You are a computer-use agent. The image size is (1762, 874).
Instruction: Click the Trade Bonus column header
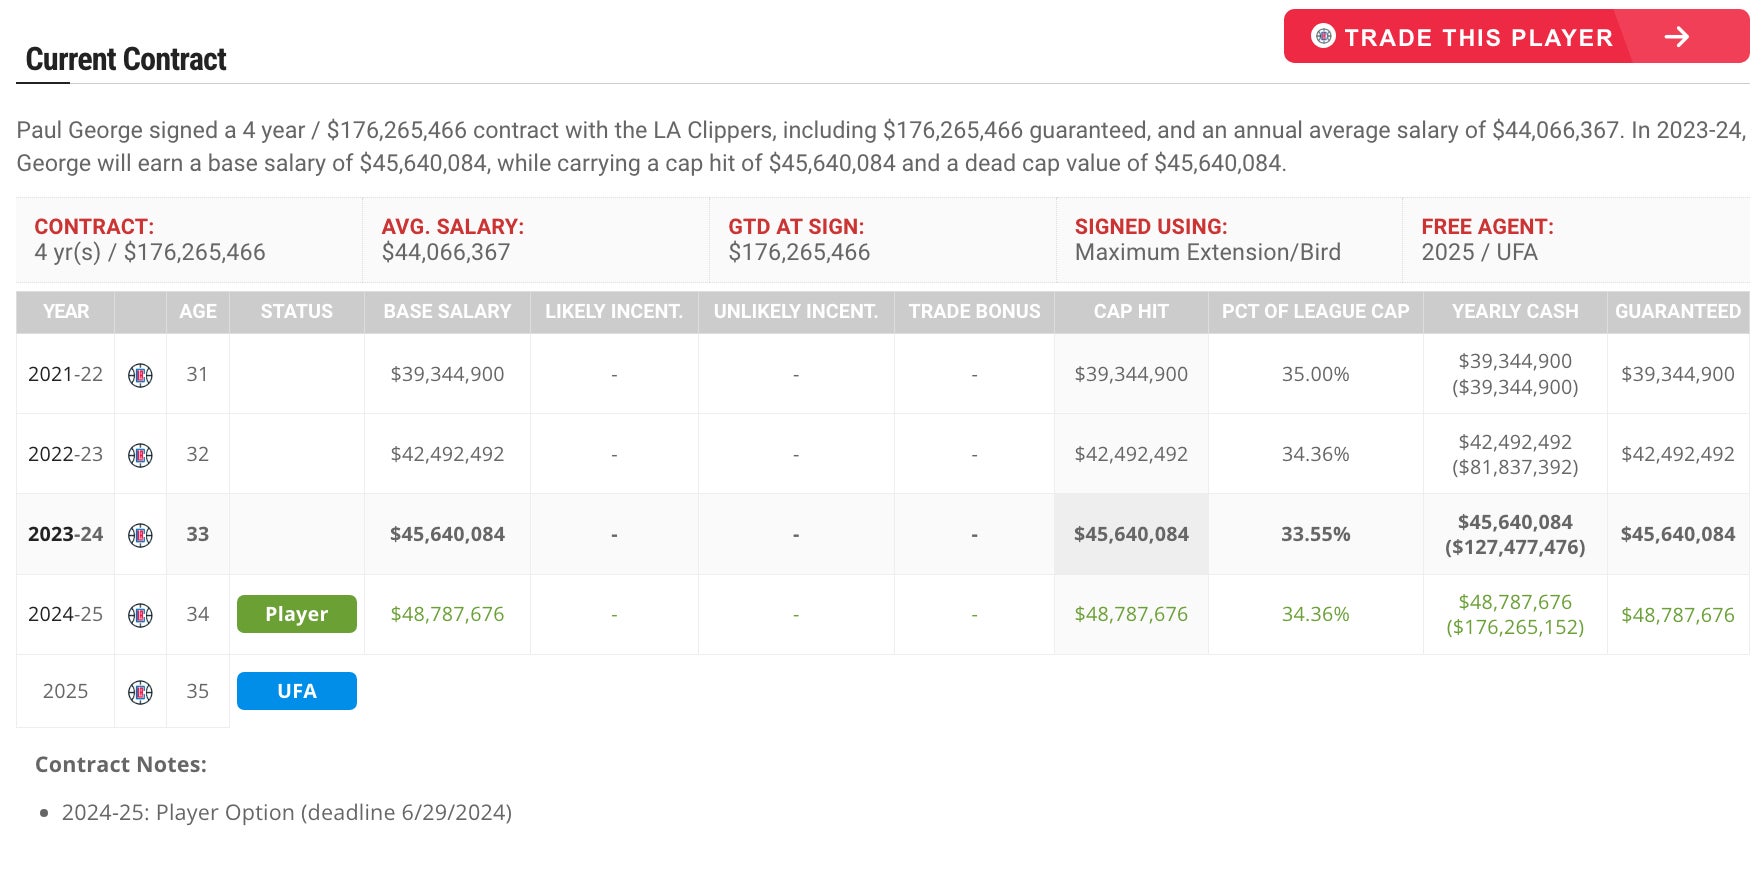974,312
